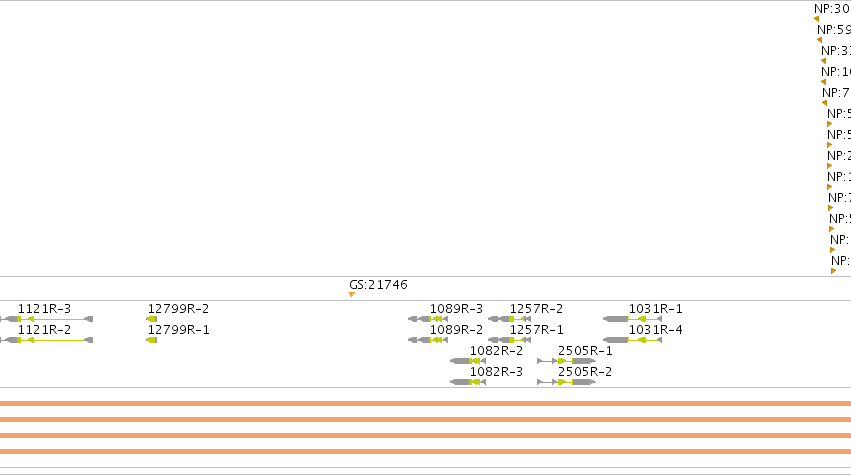The image size is (851, 475).
Task: Click the 1082R-2 label text
Action: point(496,351)
